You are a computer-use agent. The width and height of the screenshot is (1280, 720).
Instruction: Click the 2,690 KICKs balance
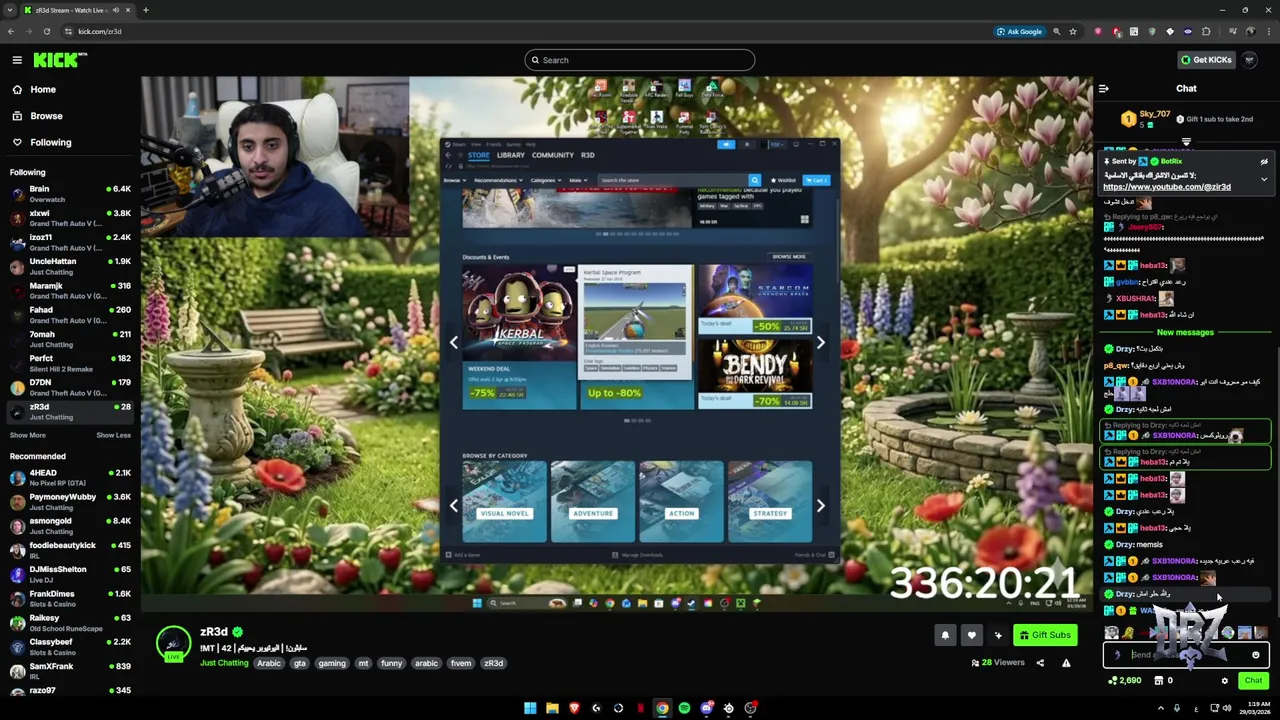pyautogui.click(x=1126, y=681)
